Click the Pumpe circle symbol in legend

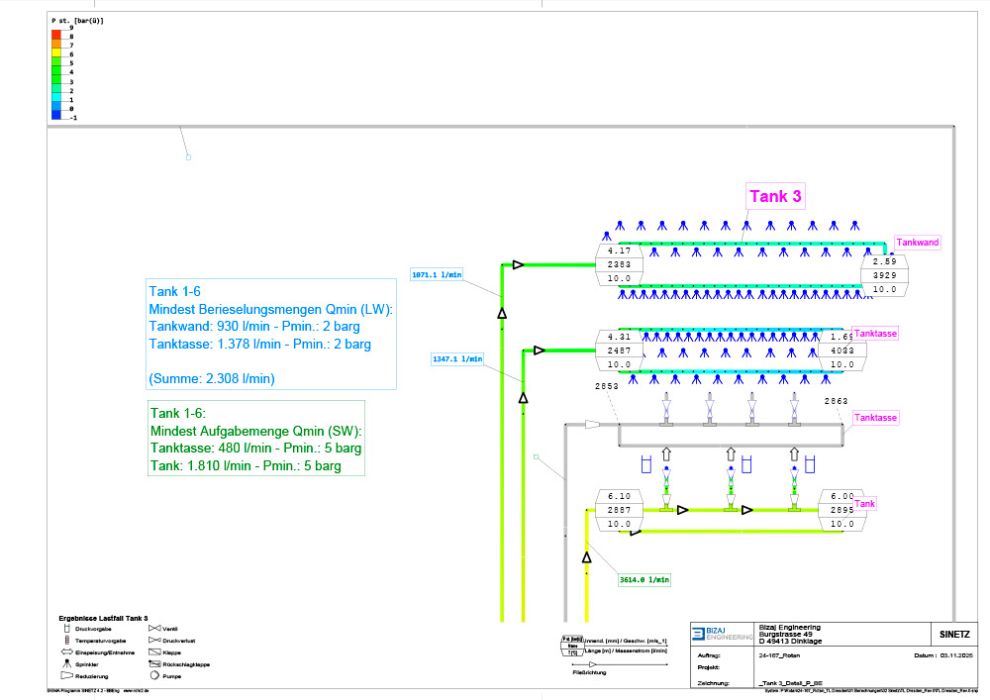coord(154,676)
